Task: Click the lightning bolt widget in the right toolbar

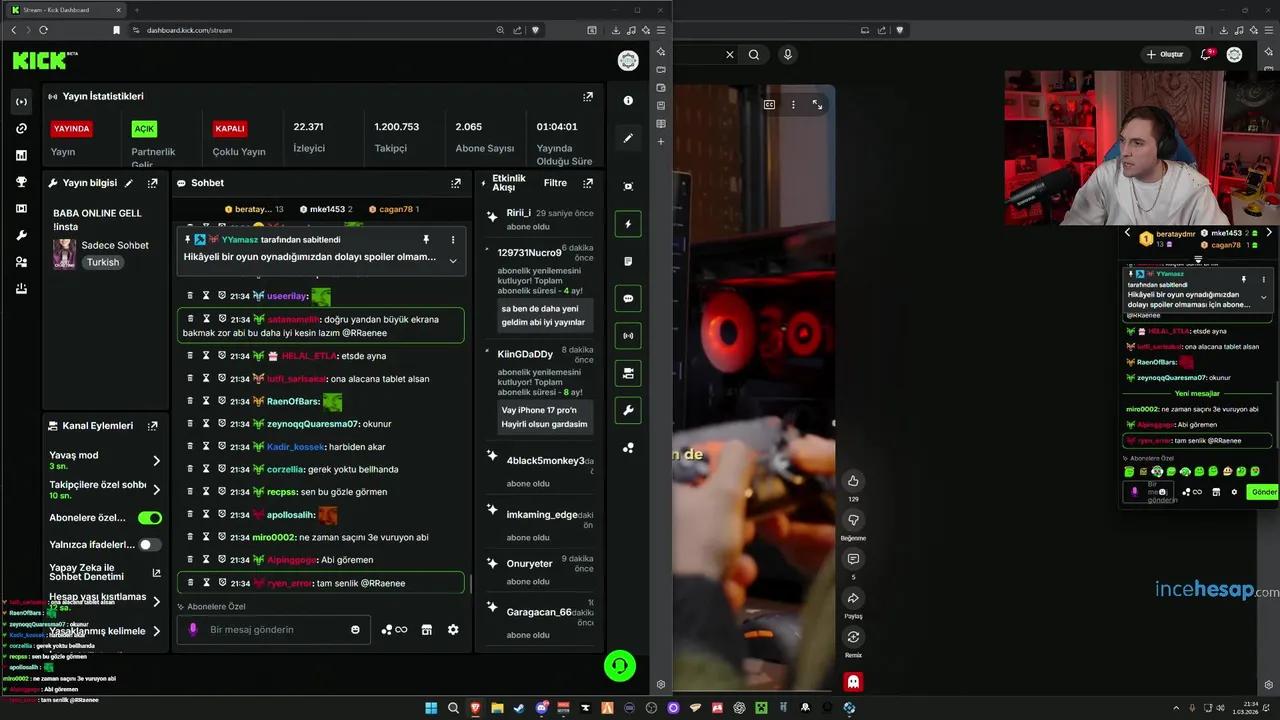Action: [628, 224]
